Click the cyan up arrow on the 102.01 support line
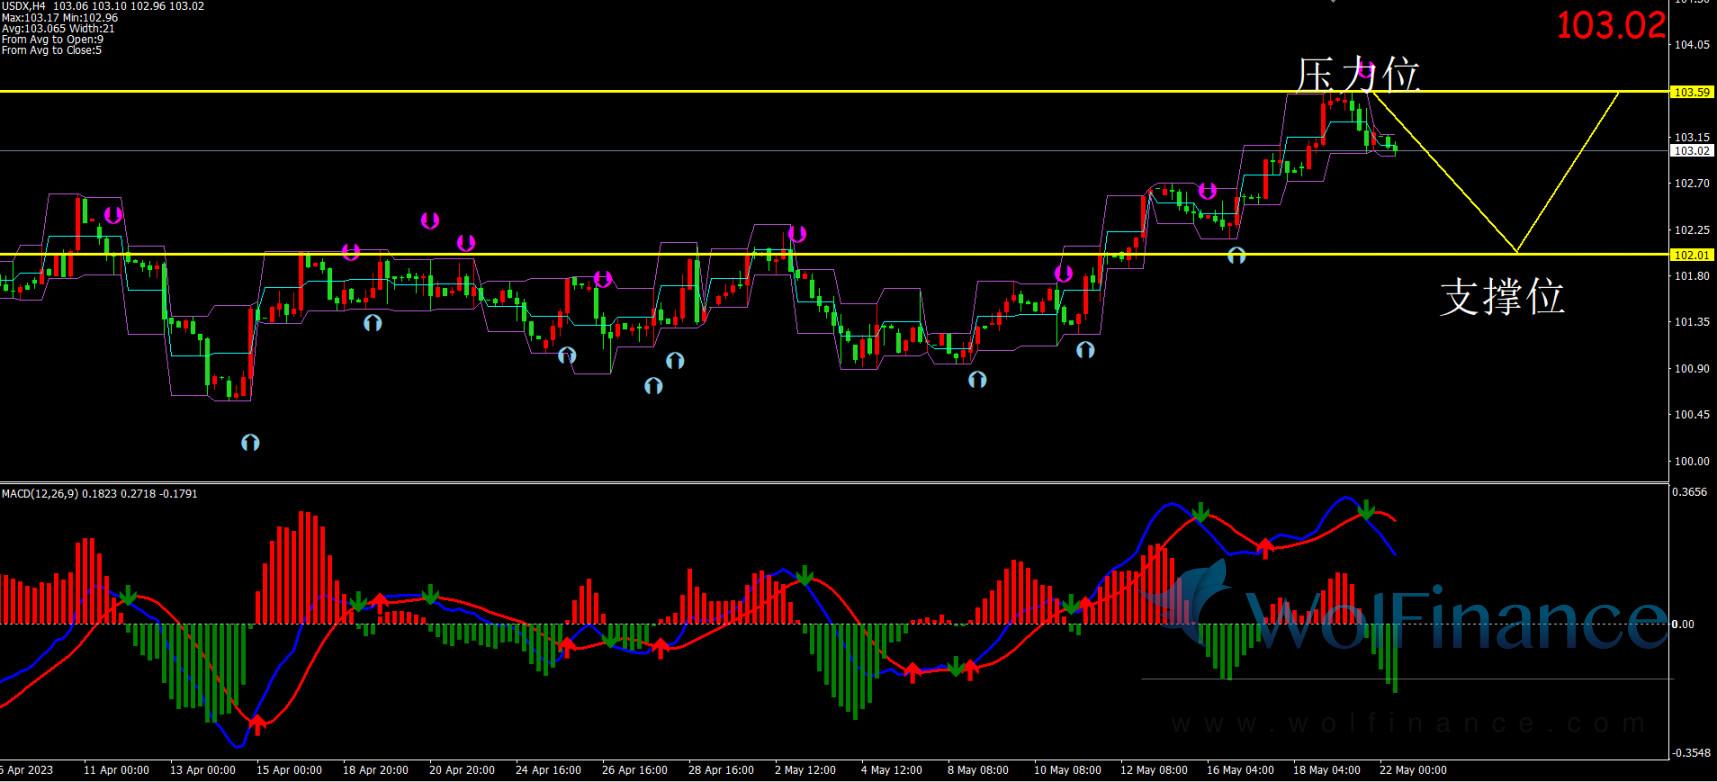The width and height of the screenshot is (1717, 782). (1236, 255)
